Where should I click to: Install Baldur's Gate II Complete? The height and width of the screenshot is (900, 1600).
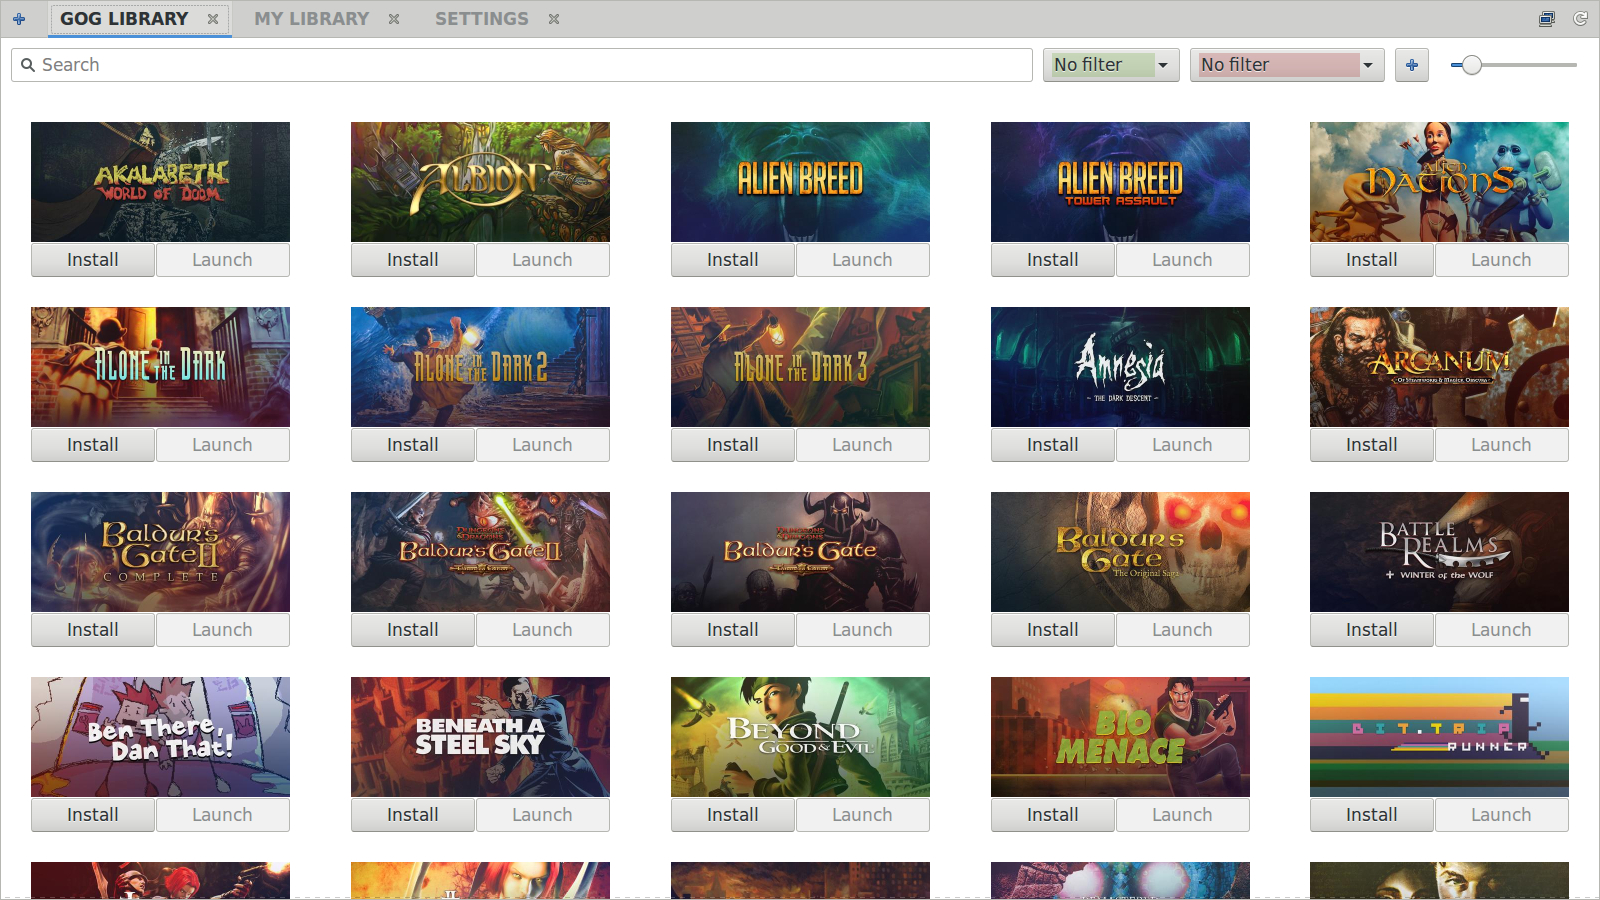[x=93, y=630]
